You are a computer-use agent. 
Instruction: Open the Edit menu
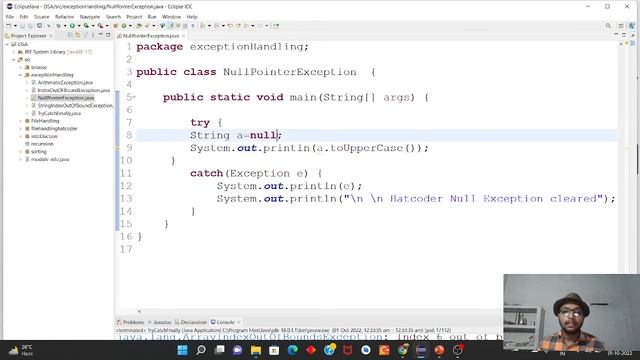[24, 17]
